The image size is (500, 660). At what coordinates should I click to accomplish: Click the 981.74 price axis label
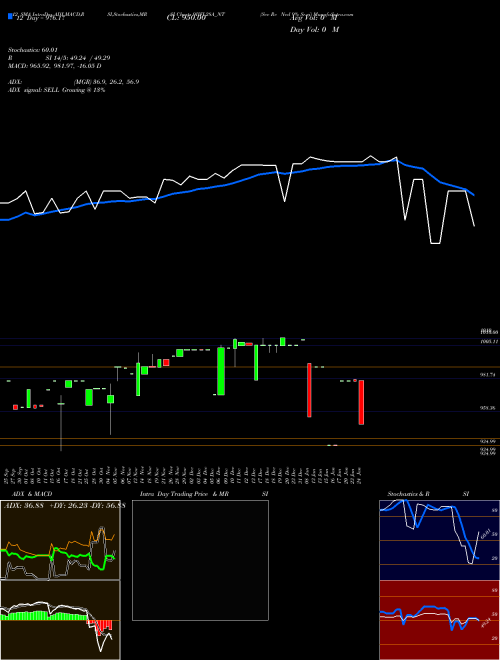pos(489,375)
